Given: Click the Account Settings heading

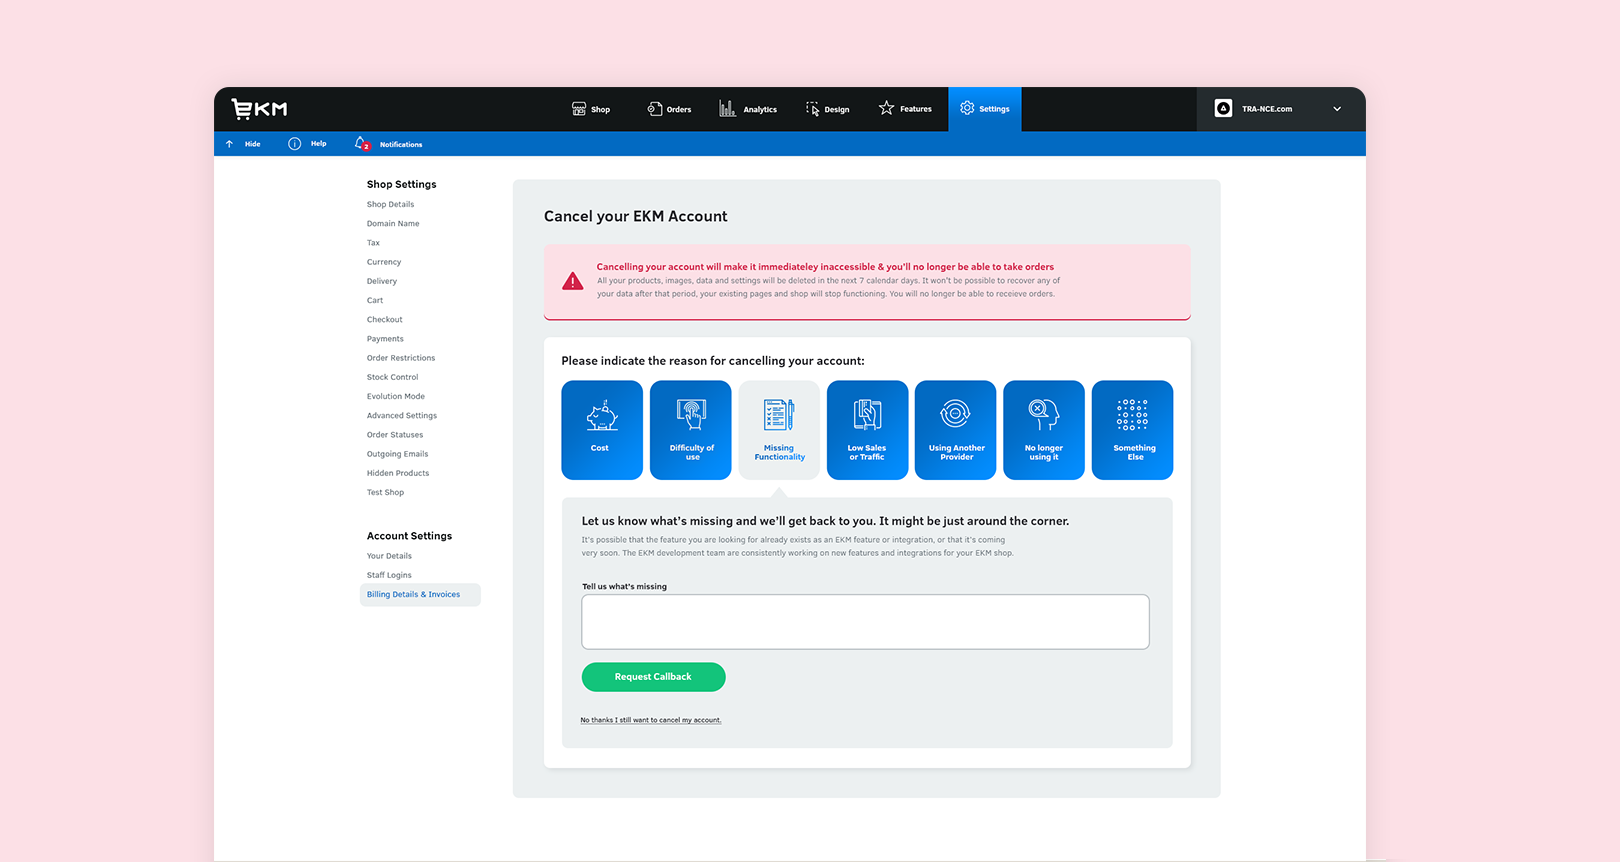Looking at the screenshot, I should [409, 536].
